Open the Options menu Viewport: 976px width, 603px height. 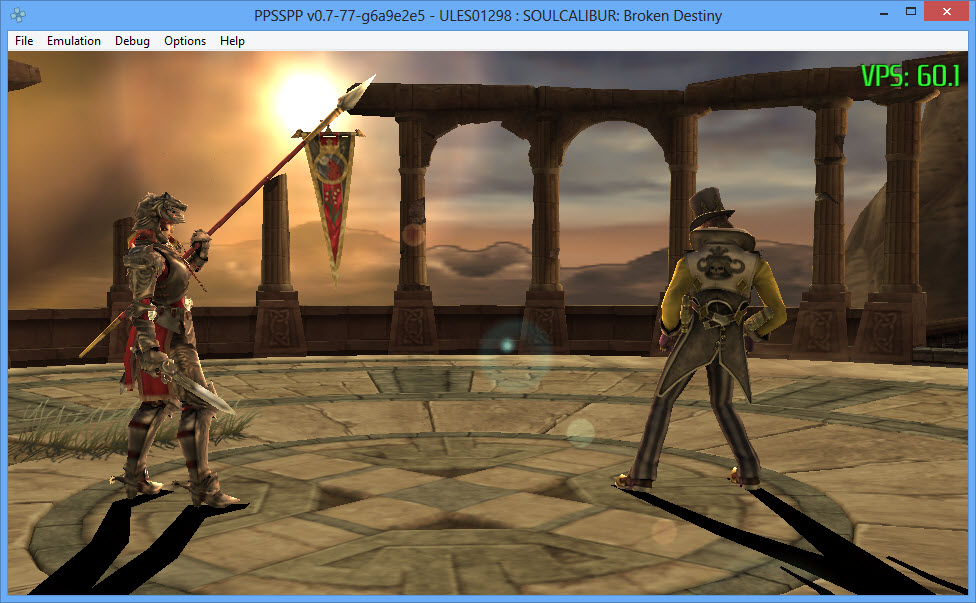point(185,41)
